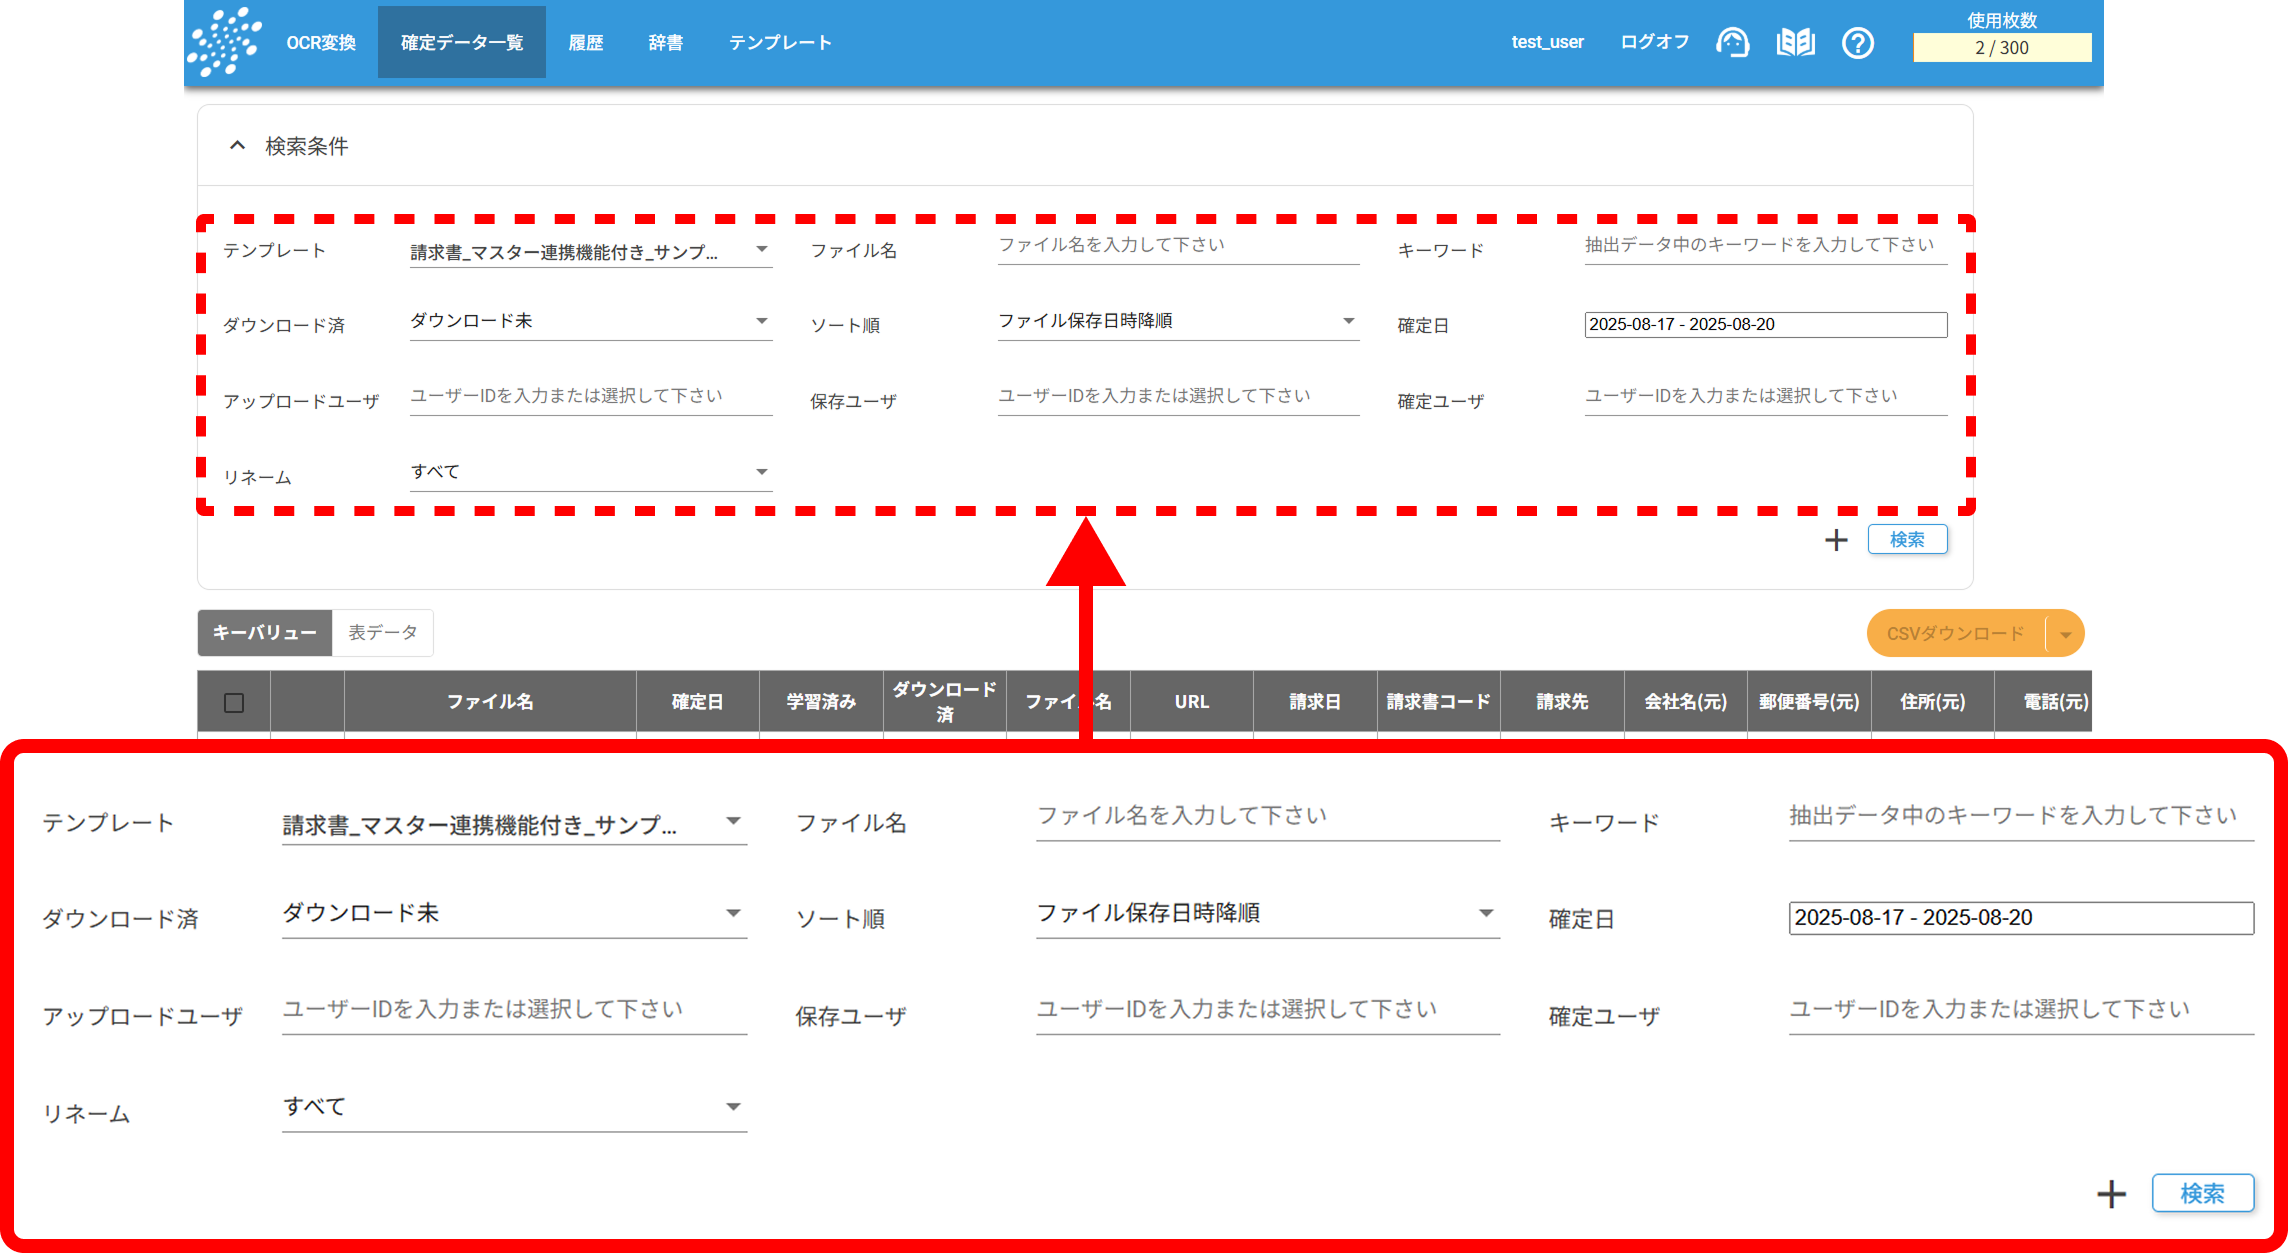
Task: Click the orange CSVダウンロード button
Action: pos(1956,634)
